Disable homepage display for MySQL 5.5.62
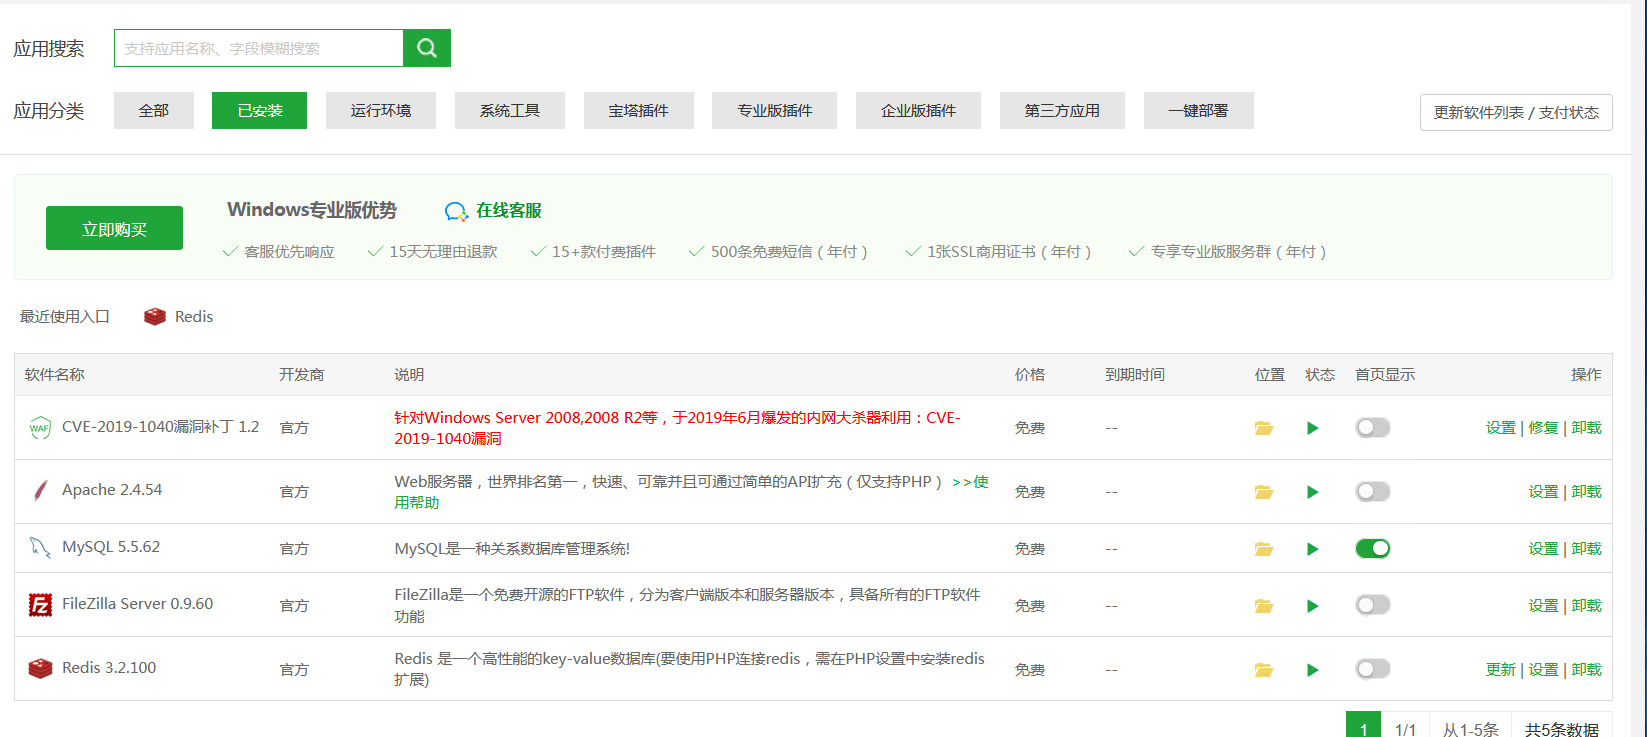 point(1373,548)
